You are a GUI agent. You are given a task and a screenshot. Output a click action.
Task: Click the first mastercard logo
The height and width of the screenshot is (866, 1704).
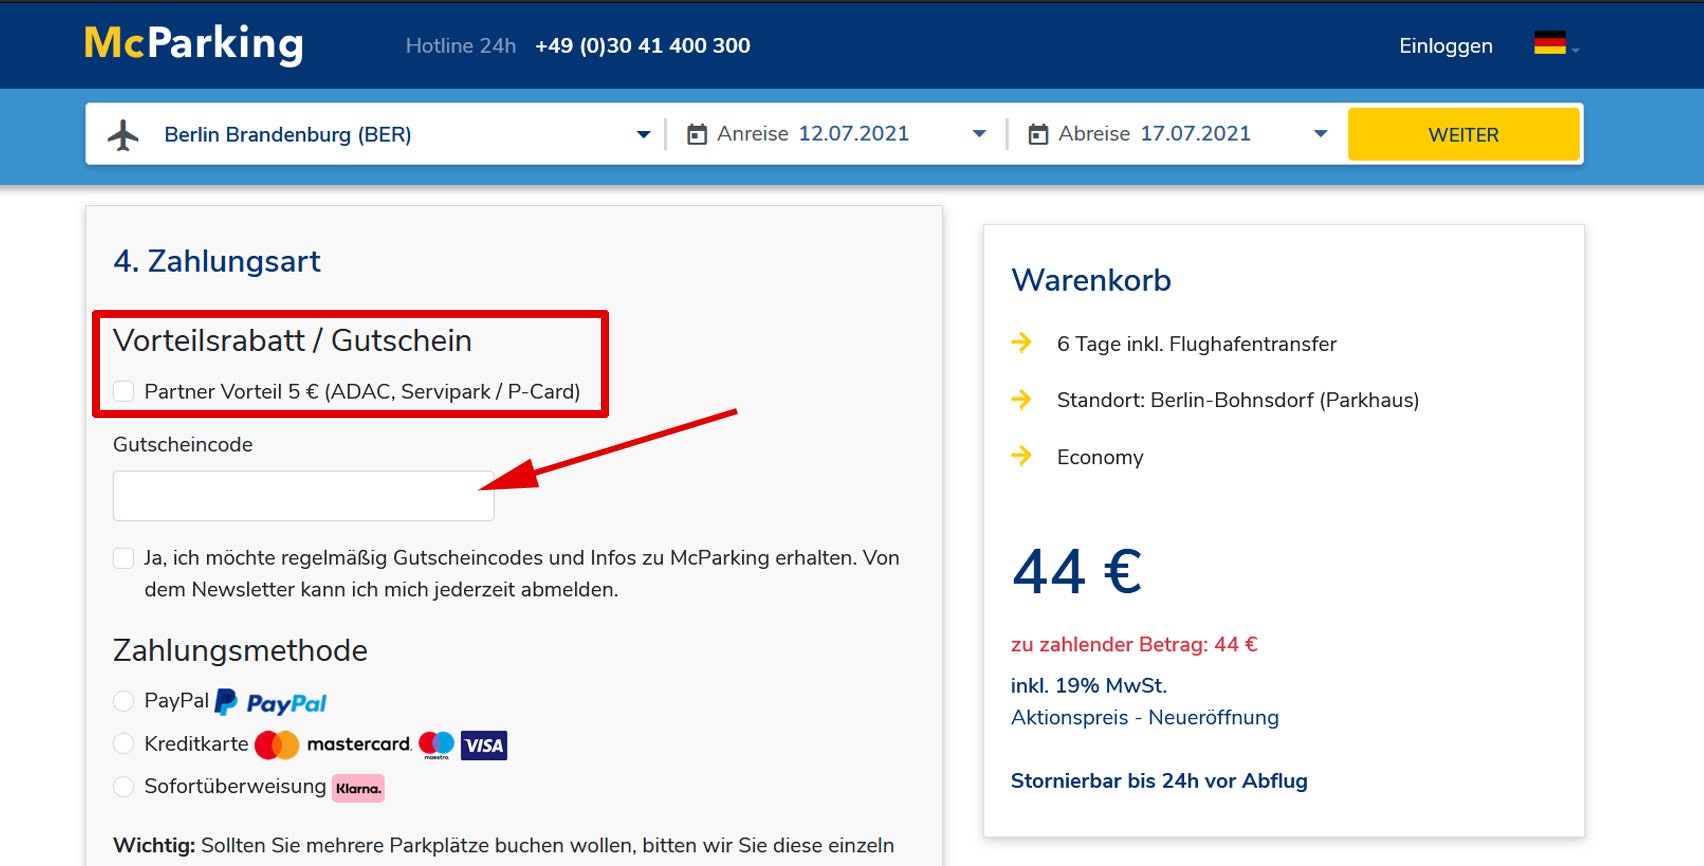pyautogui.click(x=333, y=745)
